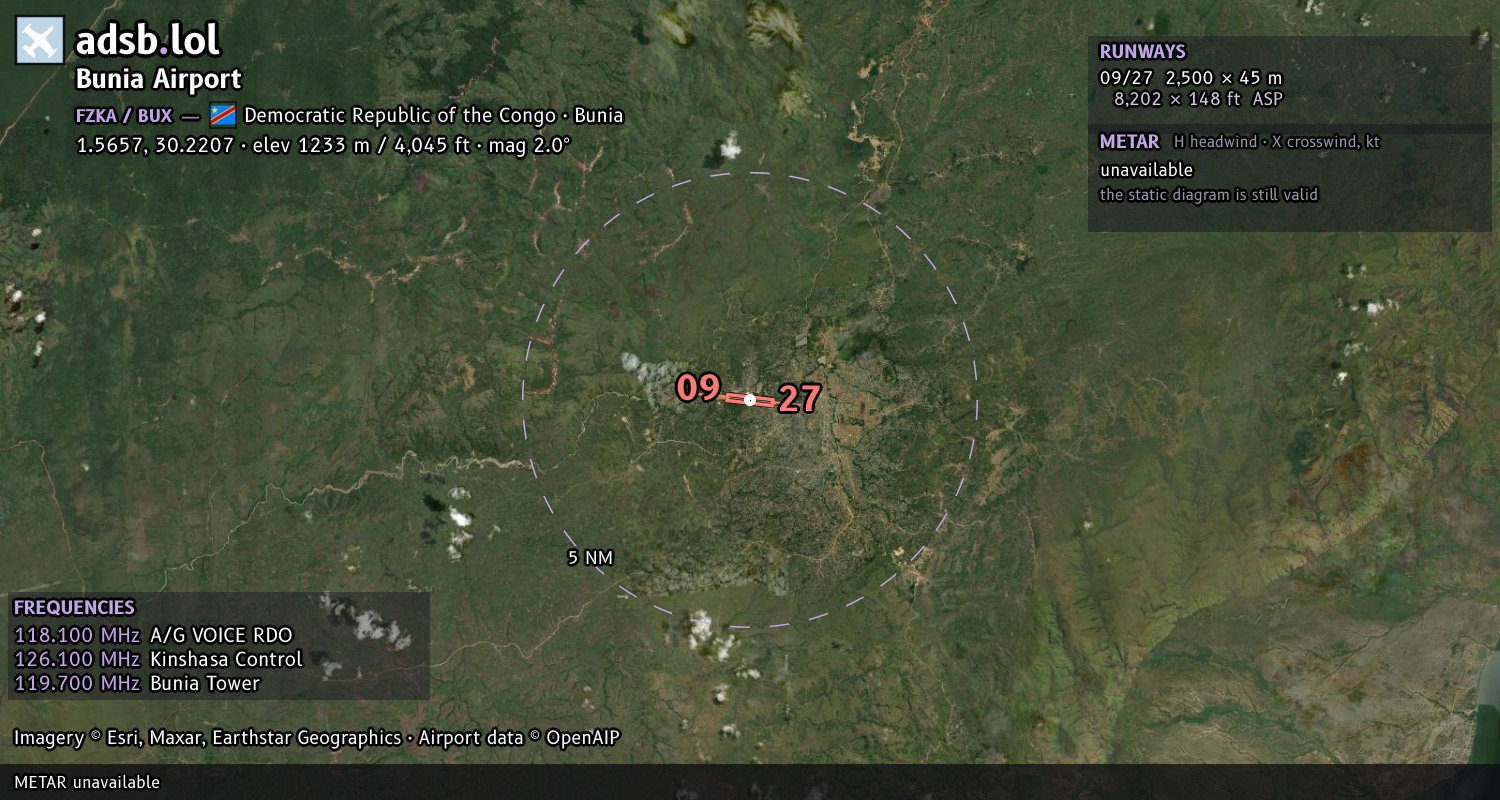Click the Esri imagery attribution text

(317, 738)
